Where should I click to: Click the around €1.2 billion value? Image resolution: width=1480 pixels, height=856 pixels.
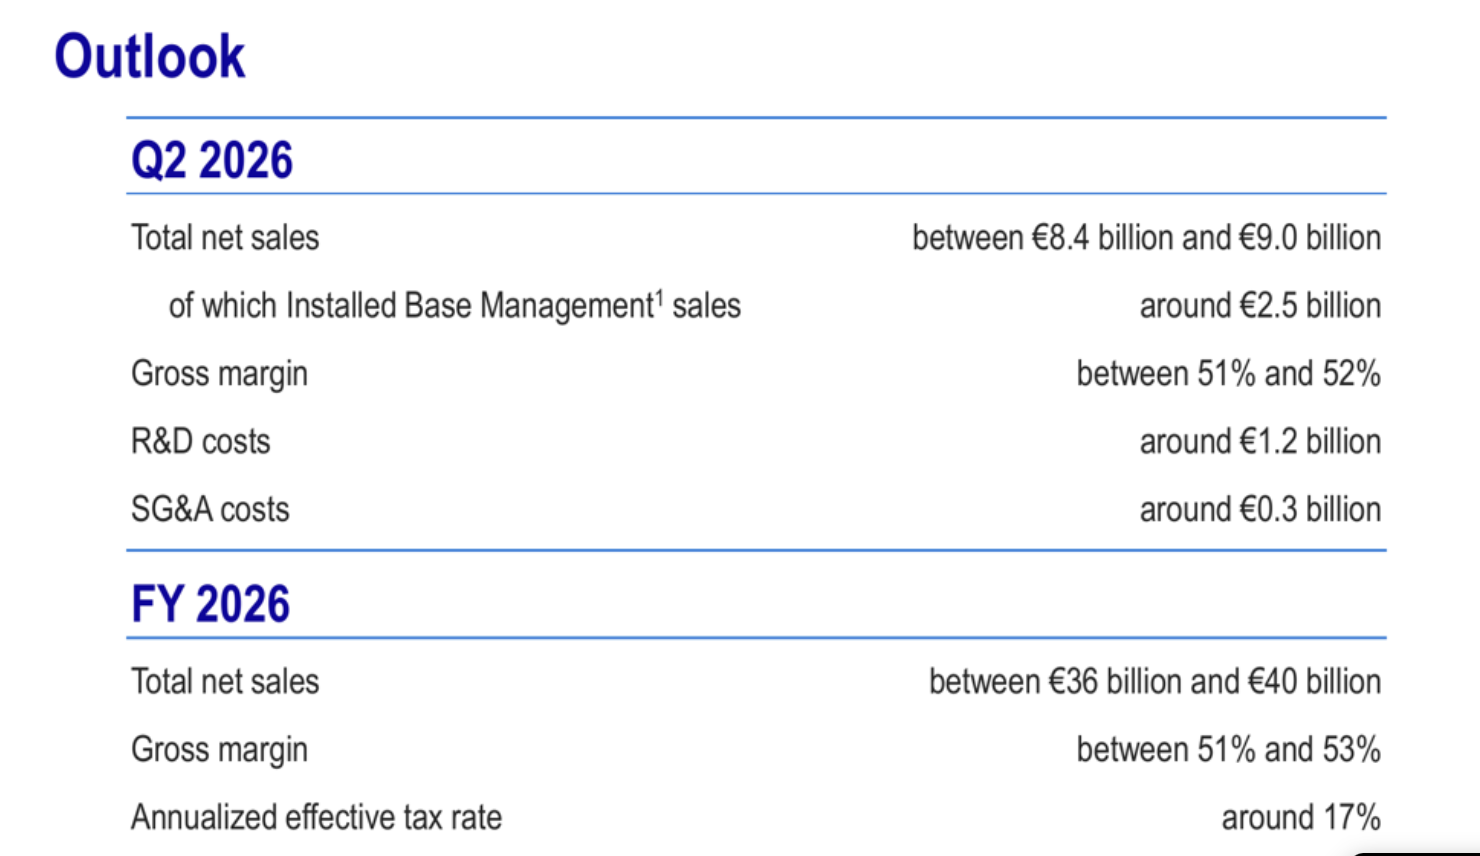[1260, 442]
